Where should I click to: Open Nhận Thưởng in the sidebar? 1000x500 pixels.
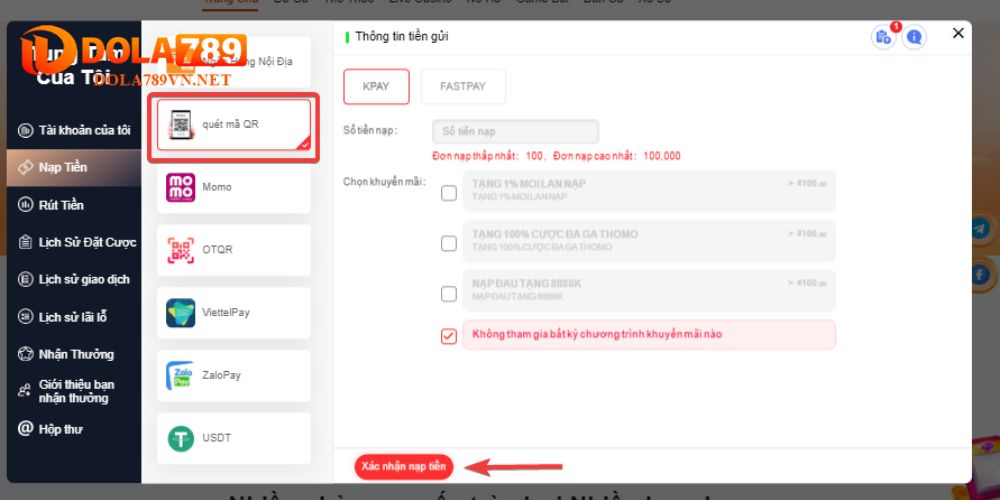click(x=74, y=354)
